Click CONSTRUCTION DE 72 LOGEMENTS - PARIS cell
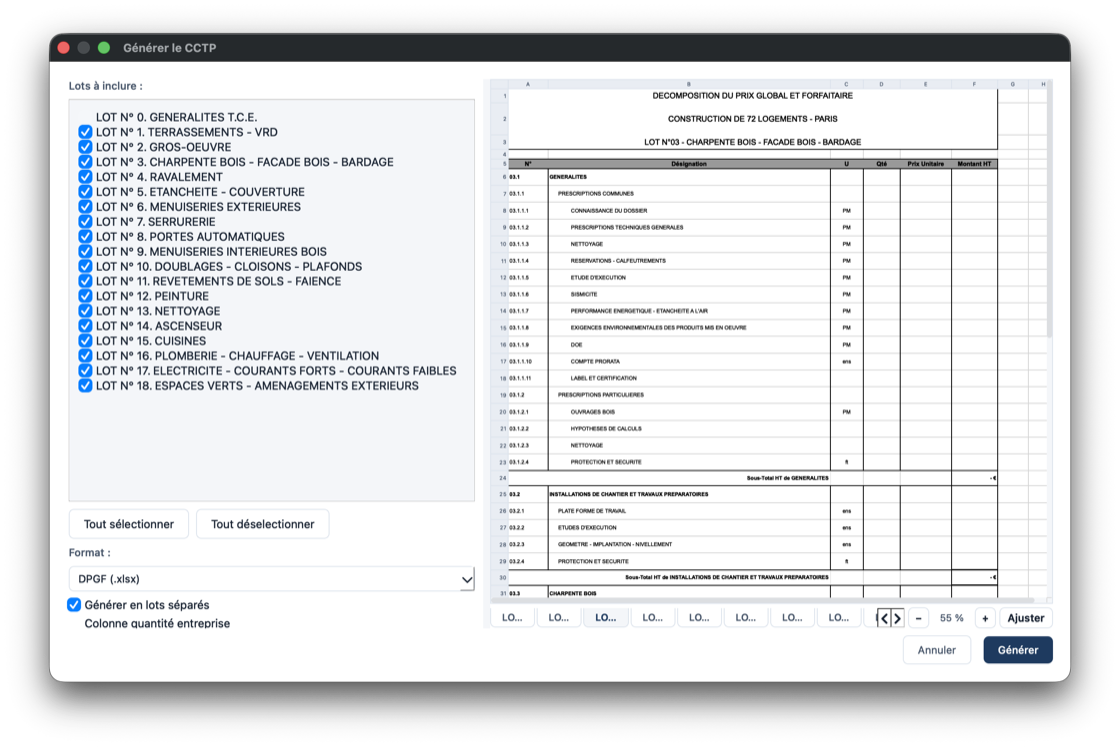The image size is (1120, 747). click(x=752, y=119)
